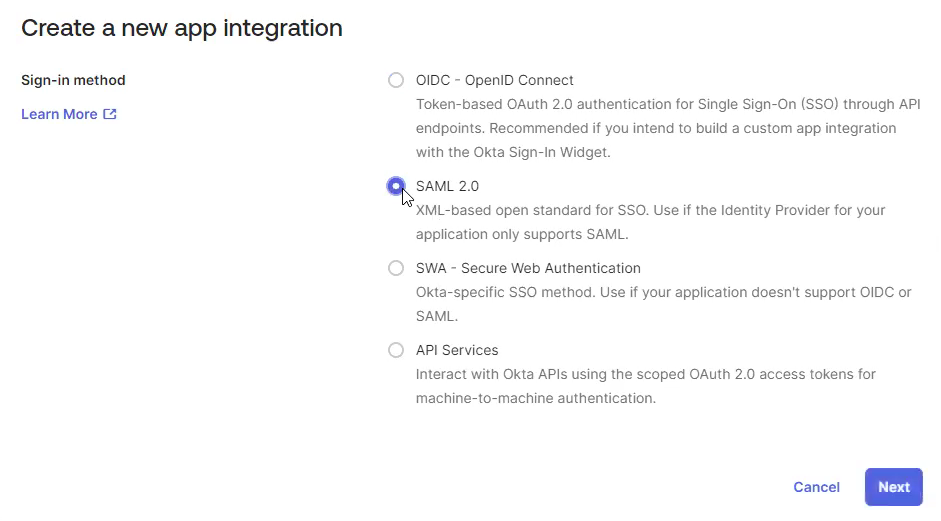The width and height of the screenshot is (941, 521).
Task: Click the "Interact with Okta APIs" description
Action: (x=645, y=374)
